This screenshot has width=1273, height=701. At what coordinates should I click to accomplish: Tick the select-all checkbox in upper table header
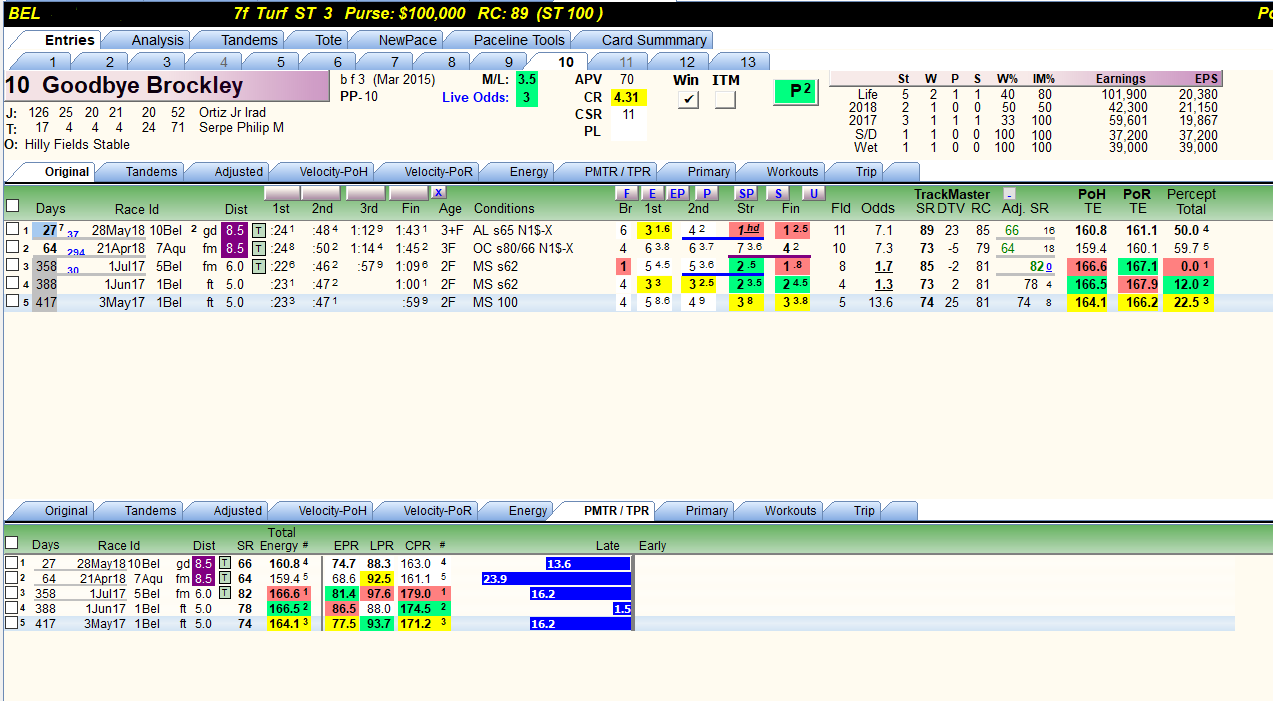12,206
